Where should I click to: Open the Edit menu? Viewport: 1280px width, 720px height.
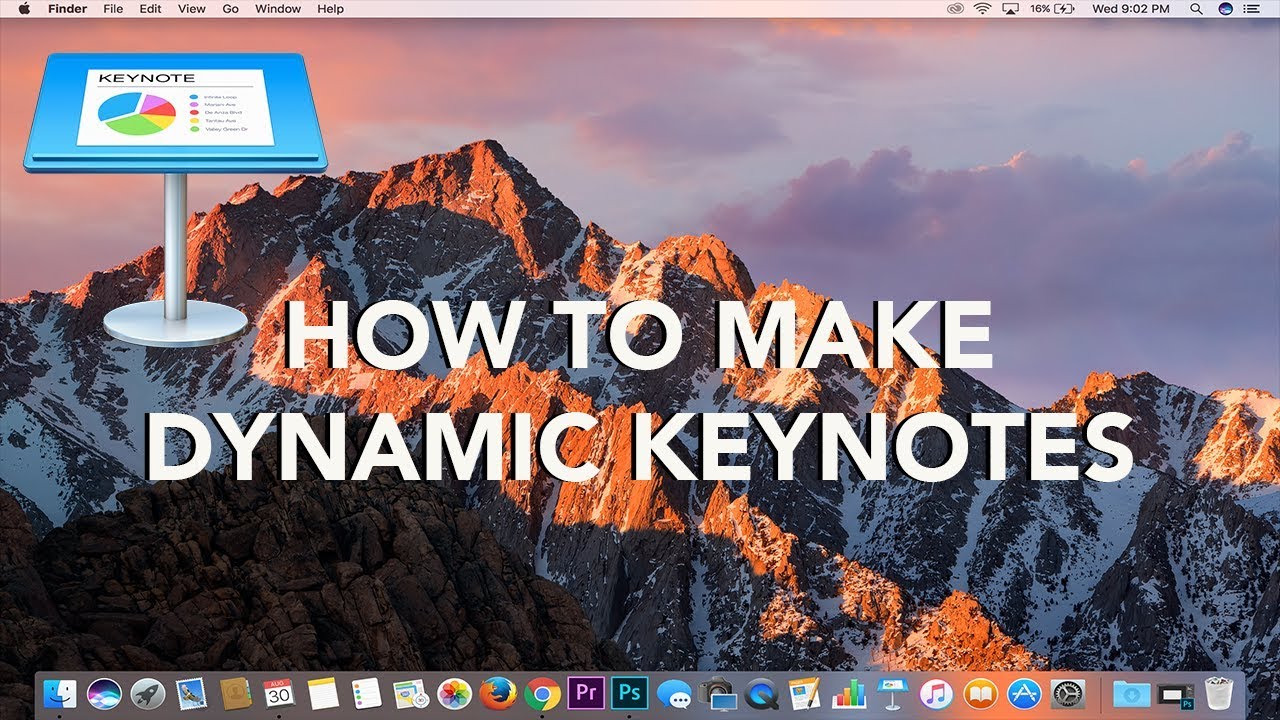[x=150, y=9]
